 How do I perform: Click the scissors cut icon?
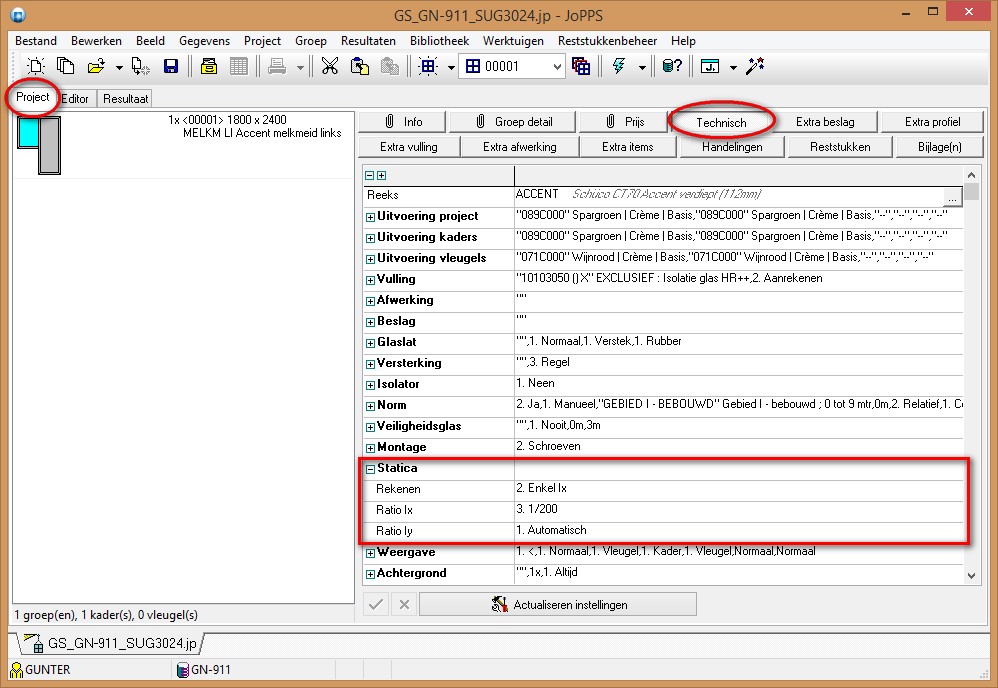click(330, 66)
